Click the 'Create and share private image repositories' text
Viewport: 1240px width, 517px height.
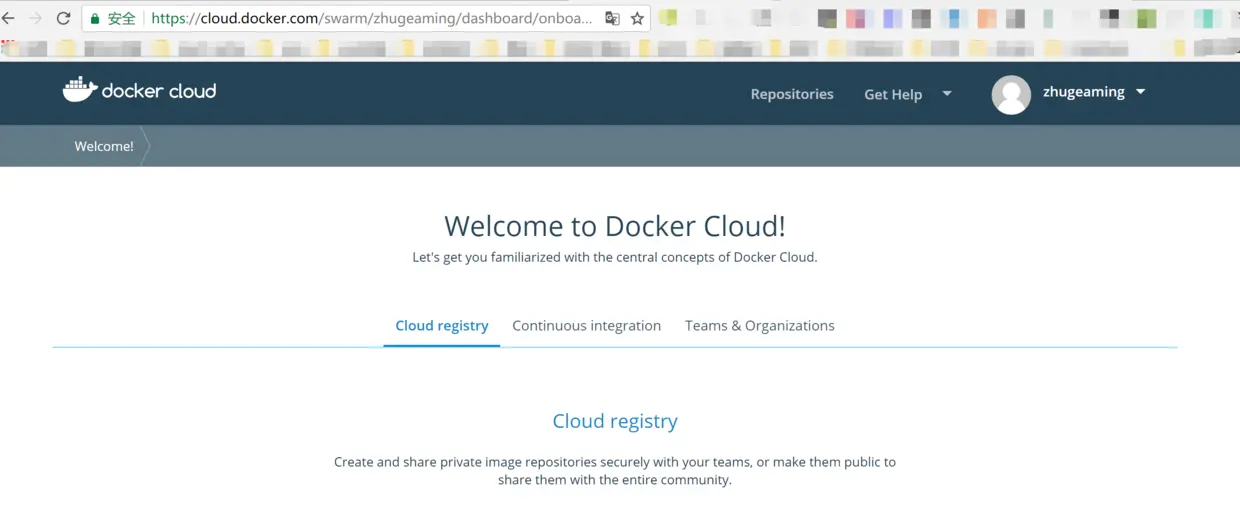615,471
